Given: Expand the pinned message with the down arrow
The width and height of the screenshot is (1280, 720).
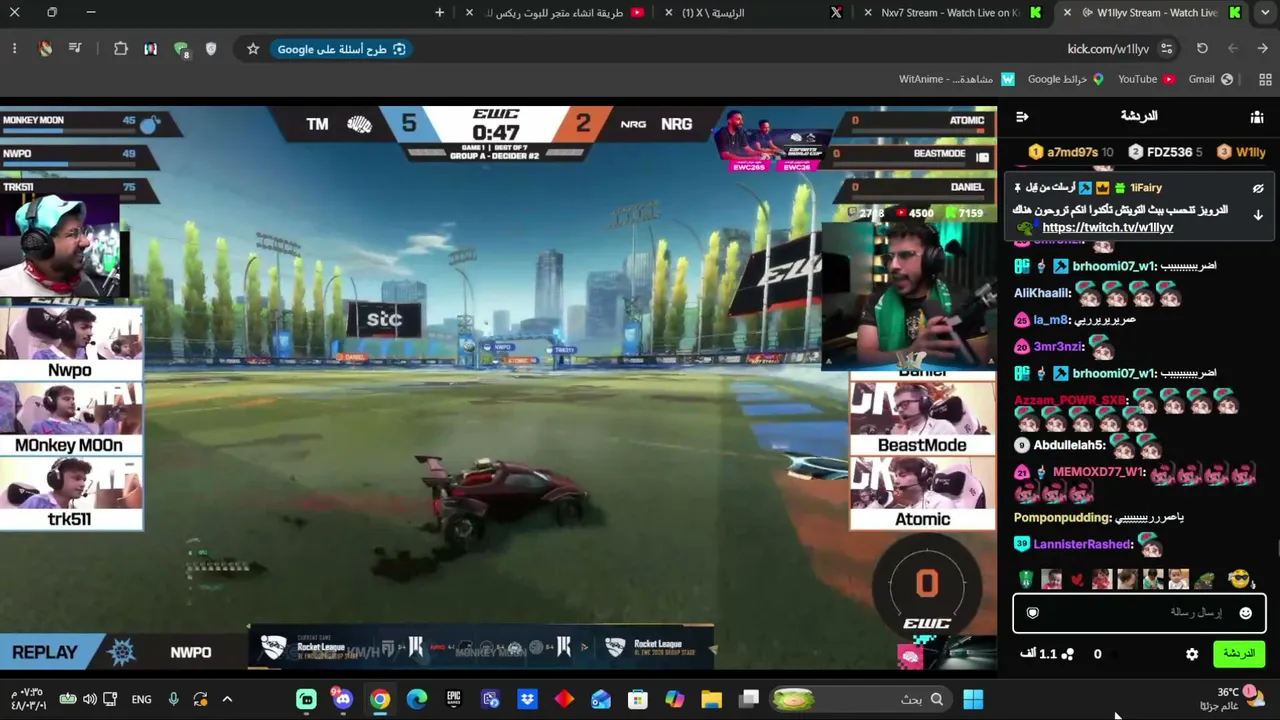Looking at the screenshot, I should pyautogui.click(x=1258, y=215).
